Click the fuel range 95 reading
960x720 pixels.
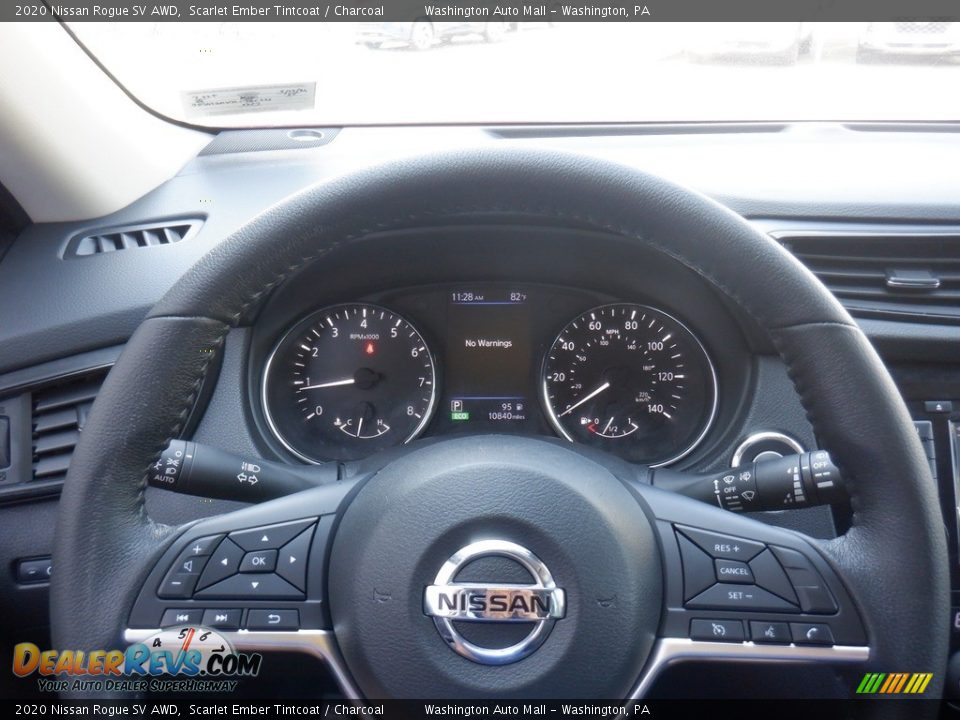point(506,407)
